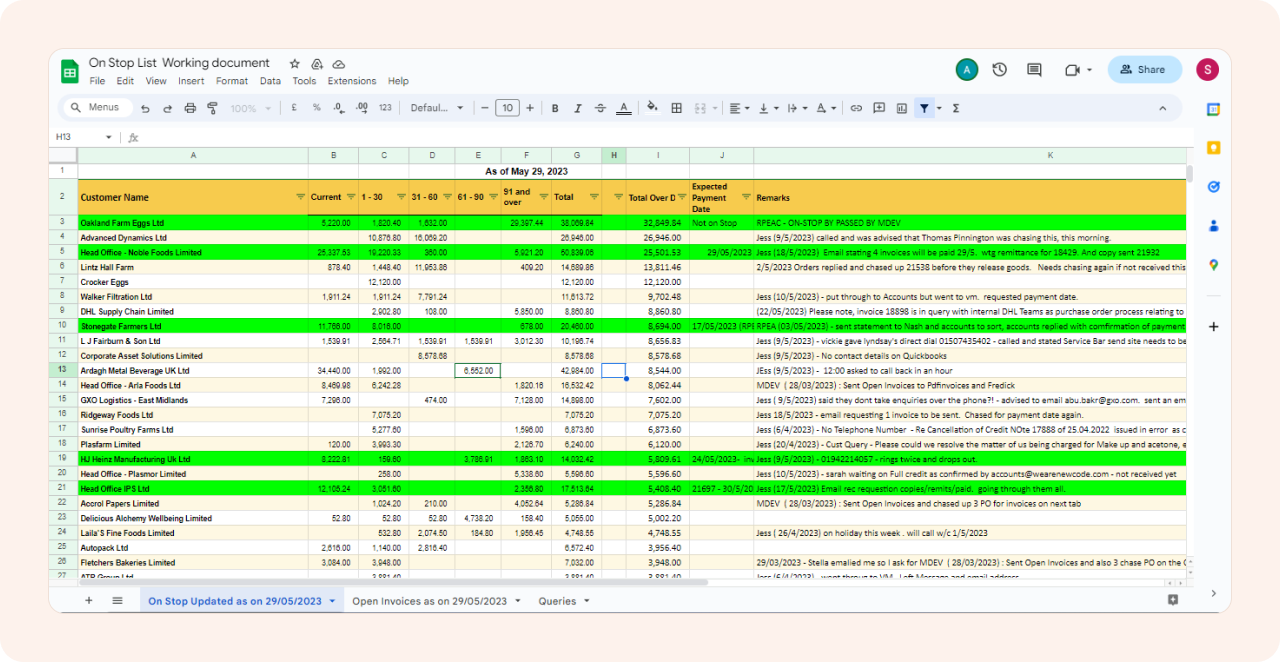Get add-ons with plus icon
The image size is (1280, 662).
1213,326
